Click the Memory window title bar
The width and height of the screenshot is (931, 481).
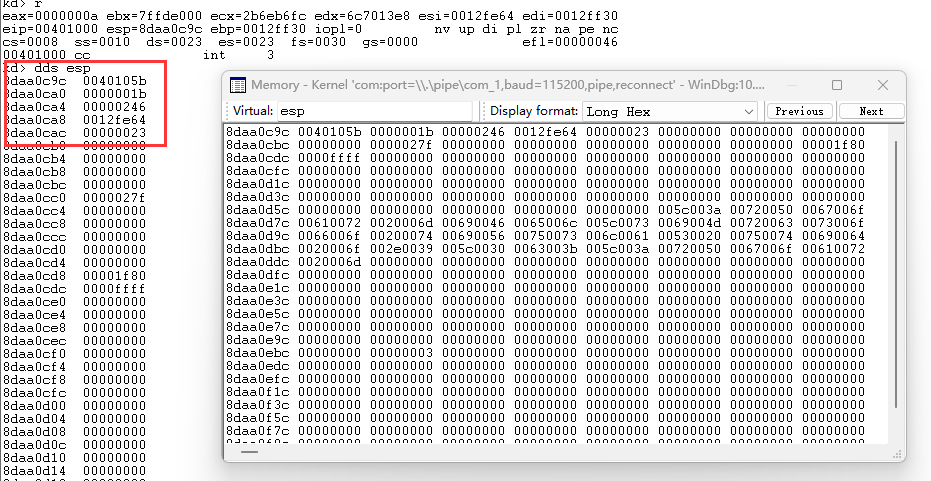(500, 86)
